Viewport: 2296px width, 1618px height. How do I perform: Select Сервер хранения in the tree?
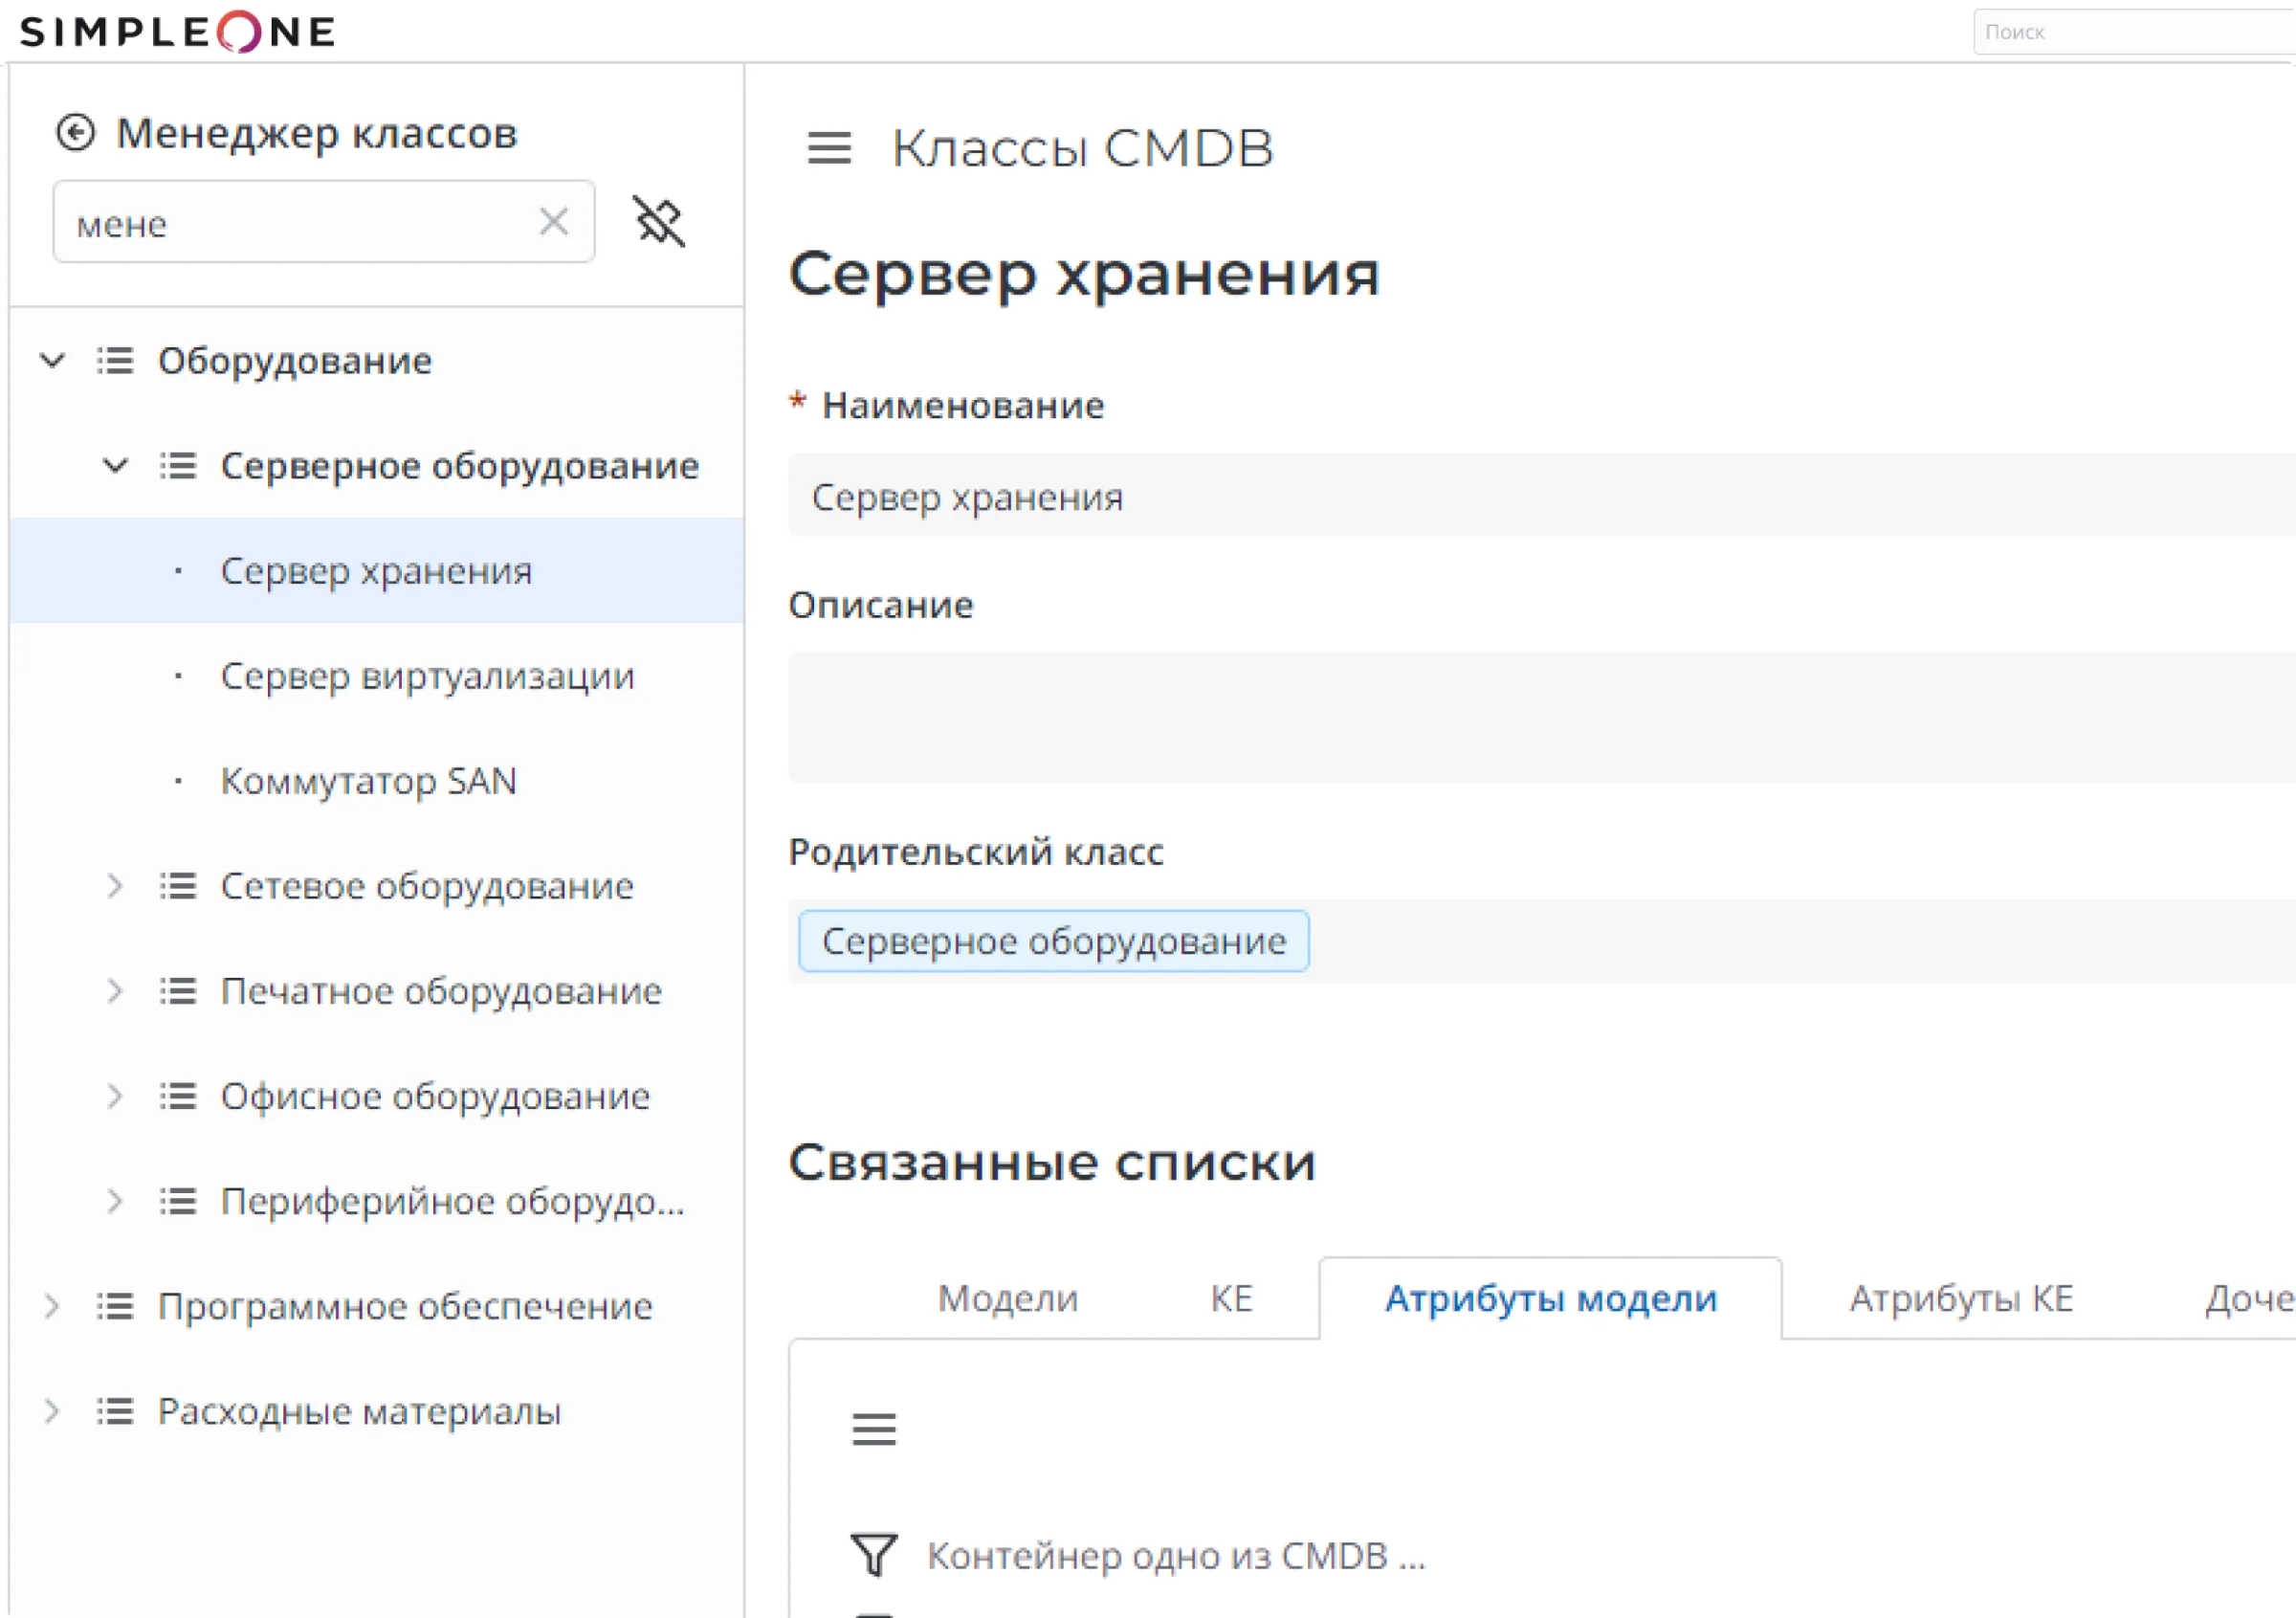pyautogui.click(x=376, y=571)
